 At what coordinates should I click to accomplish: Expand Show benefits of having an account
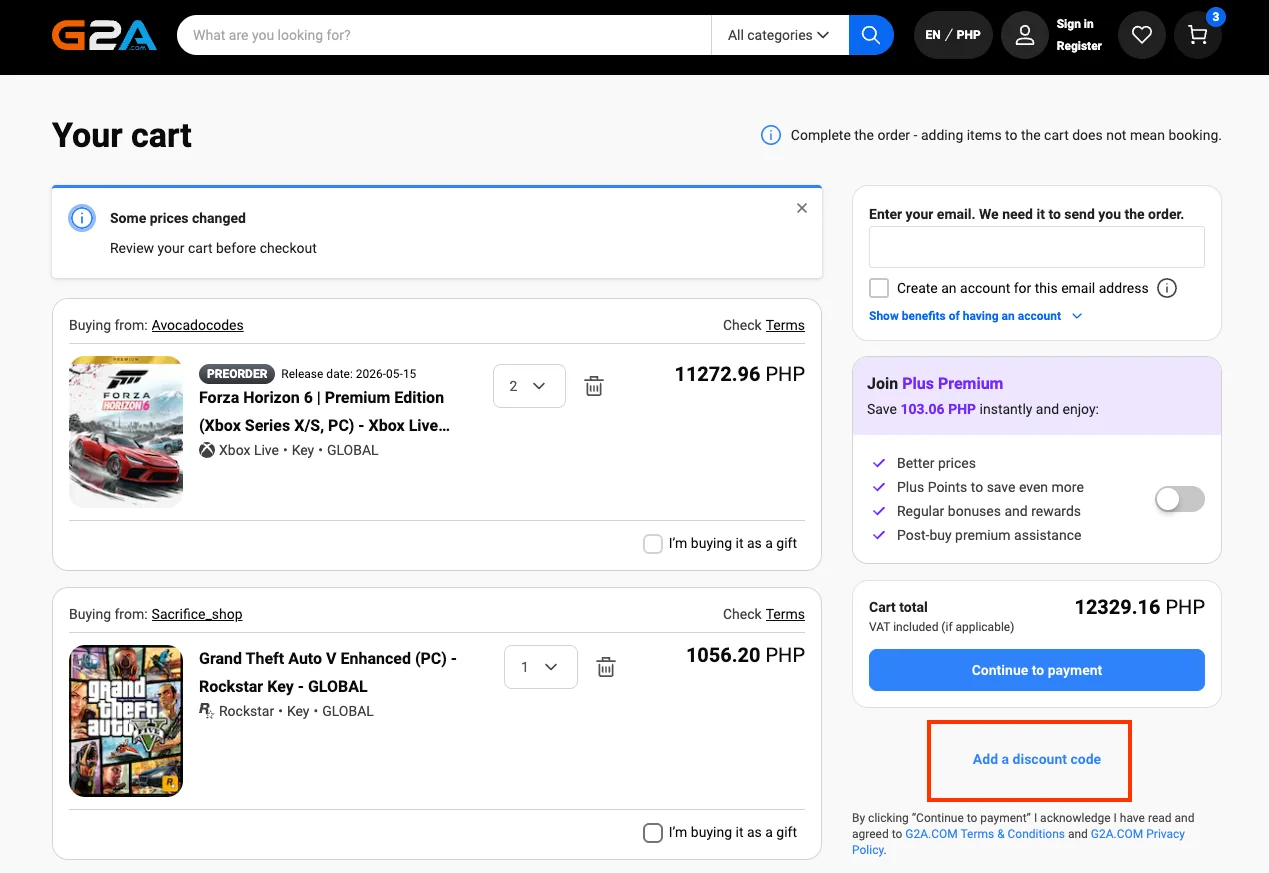pos(976,316)
